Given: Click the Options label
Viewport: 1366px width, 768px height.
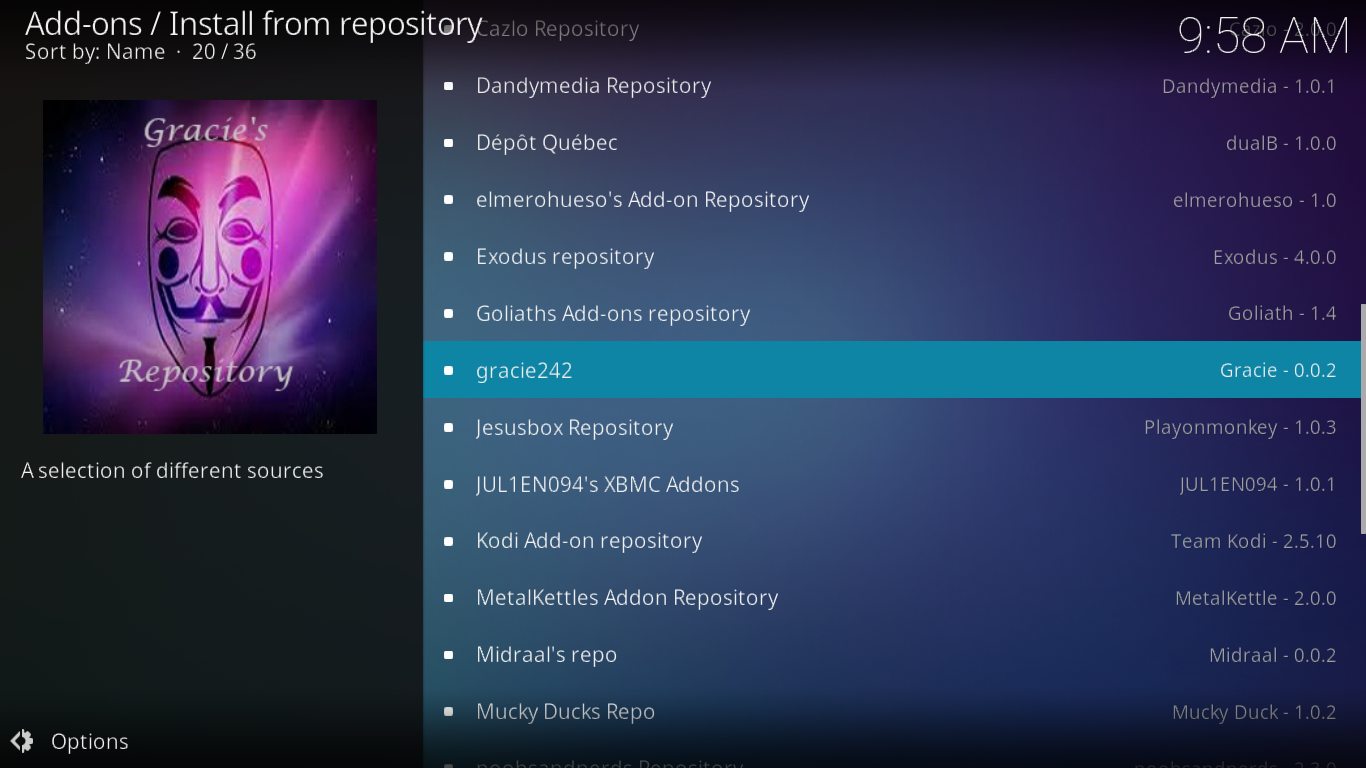Looking at the screenshot, I should click(90, 742).
